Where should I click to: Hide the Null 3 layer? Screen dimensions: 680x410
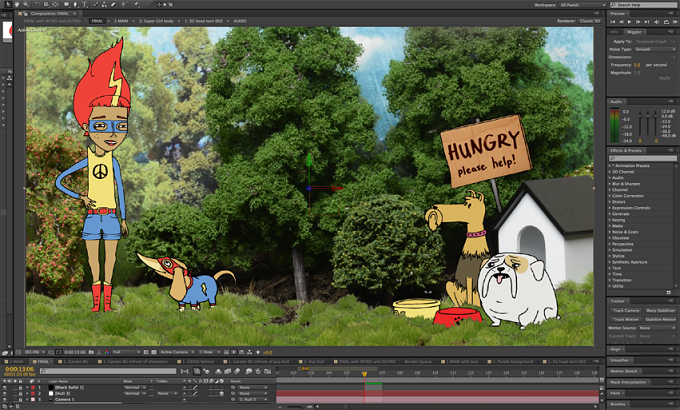click(4, 394)
